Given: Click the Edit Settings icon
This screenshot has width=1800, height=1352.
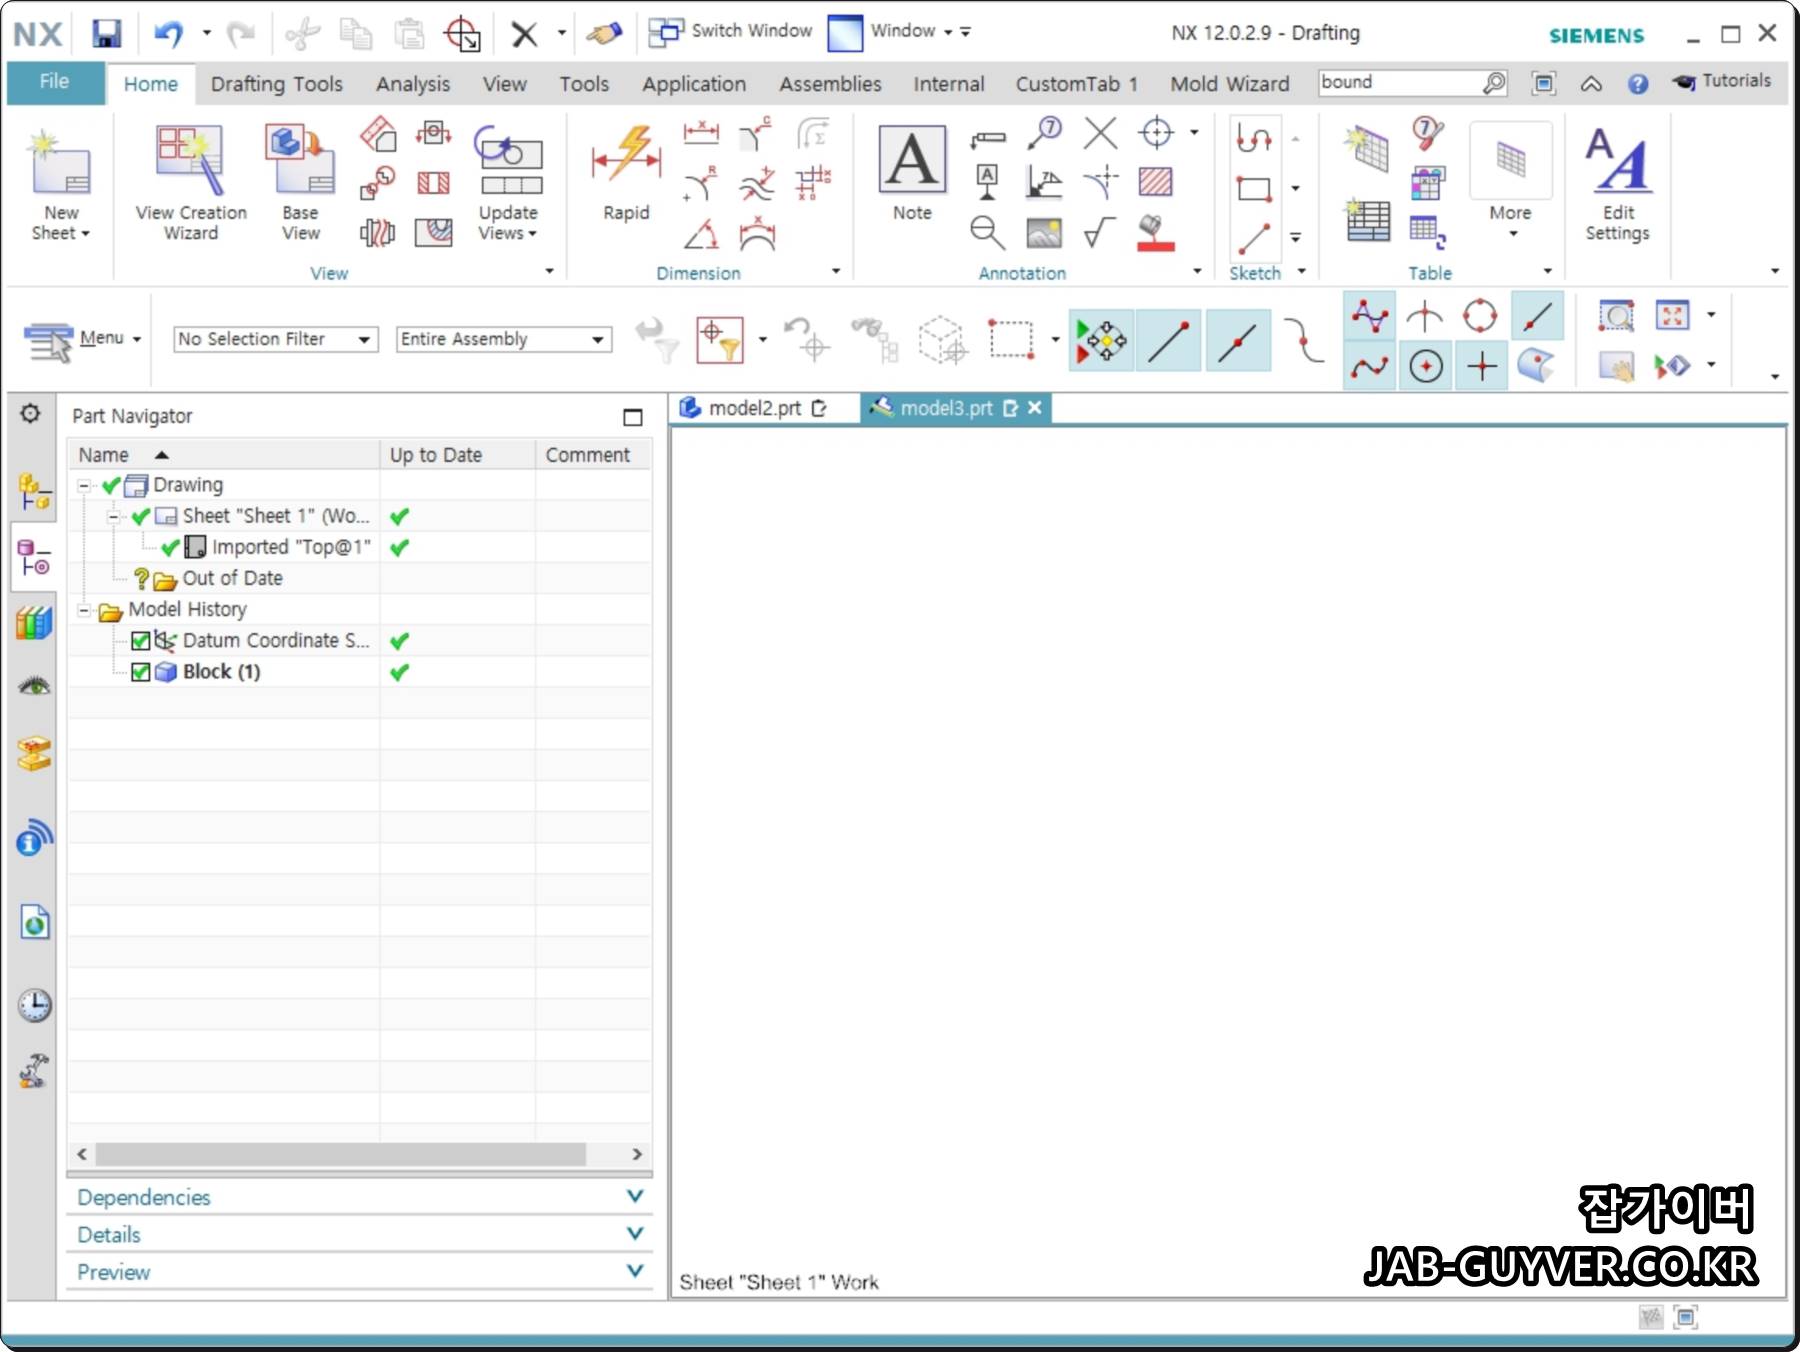Looking at the screenshot, I should pyautogui.click(x=1618, y=183).
